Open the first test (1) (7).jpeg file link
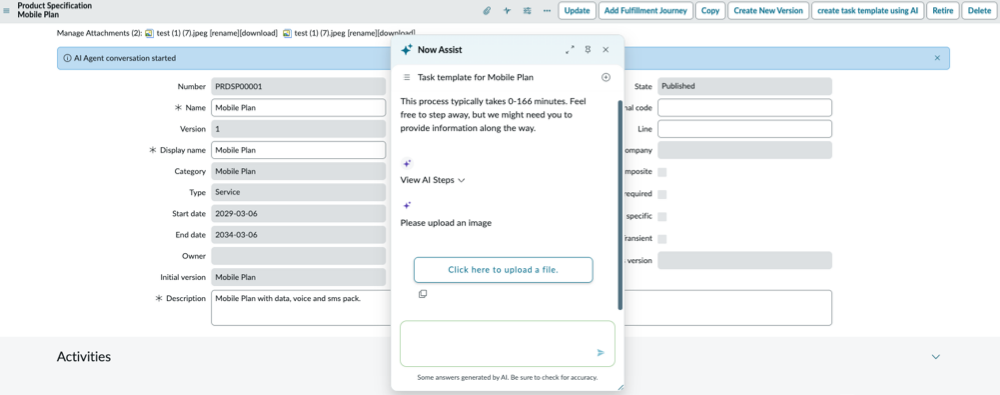 pos(182,33)
